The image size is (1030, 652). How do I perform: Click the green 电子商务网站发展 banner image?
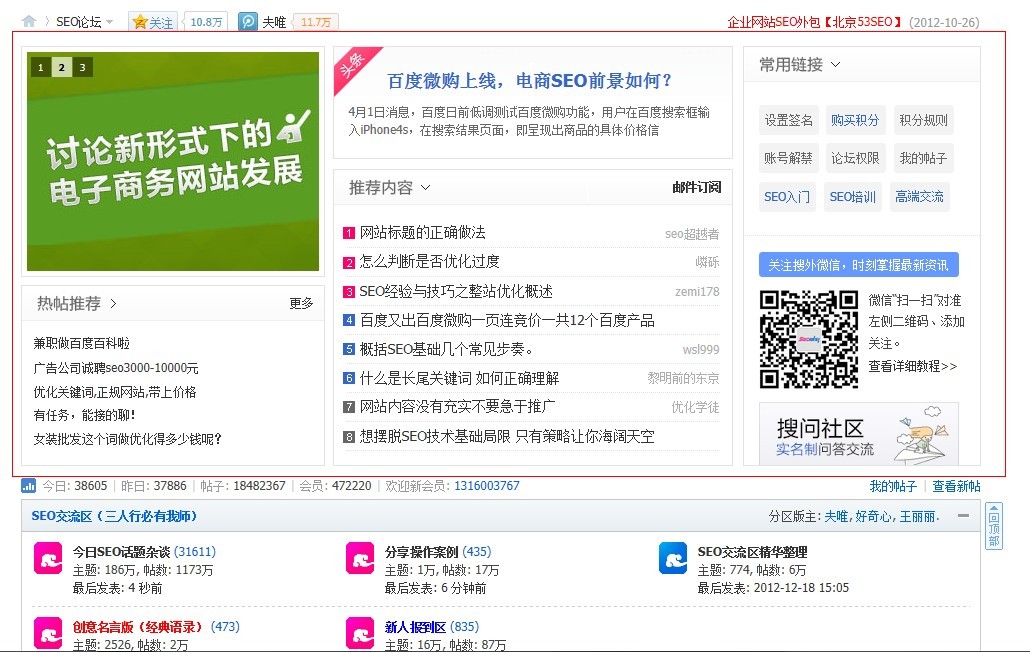pos(173,162)
